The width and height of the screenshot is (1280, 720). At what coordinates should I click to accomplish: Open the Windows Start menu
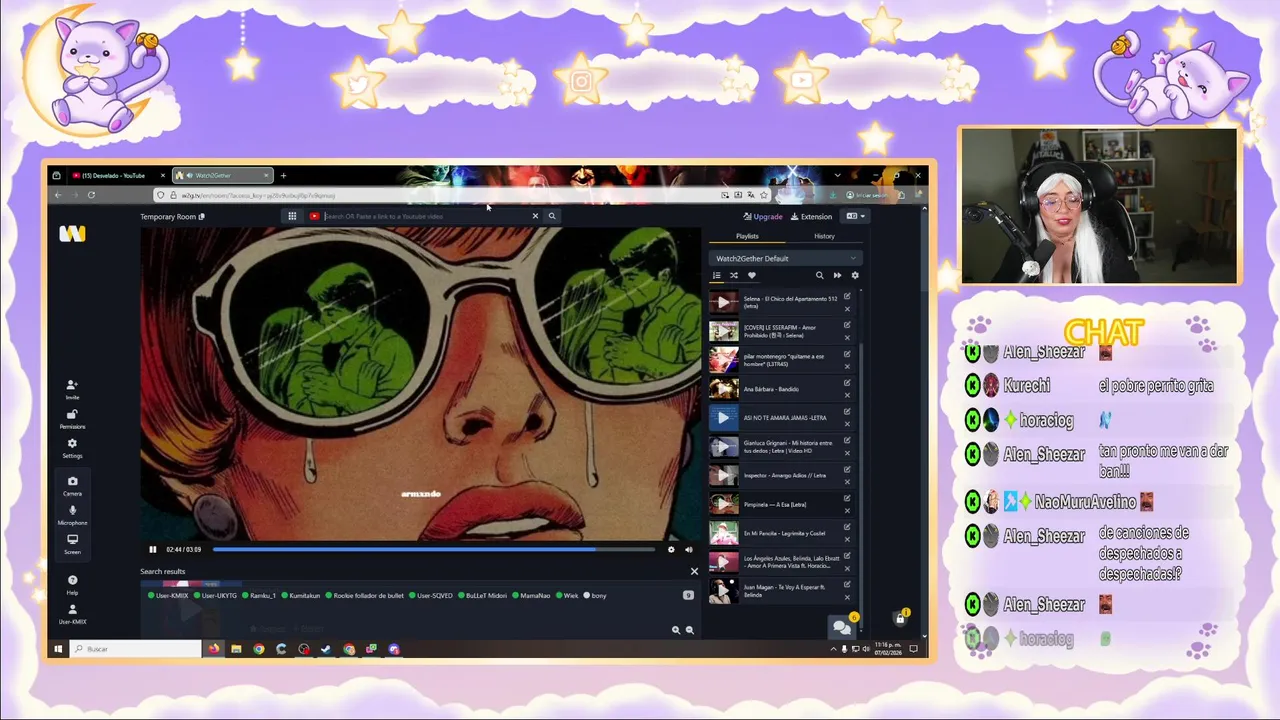pyautogui.click(x=57, y=649)
